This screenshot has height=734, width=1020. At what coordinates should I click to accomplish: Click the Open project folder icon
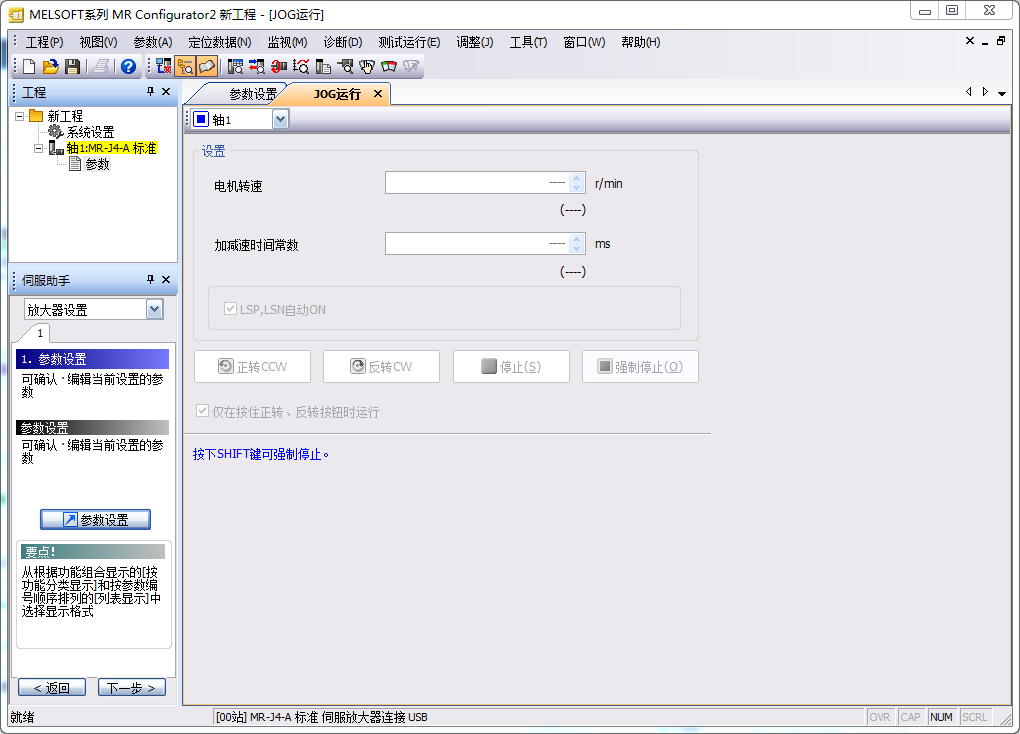coord(50,67)
